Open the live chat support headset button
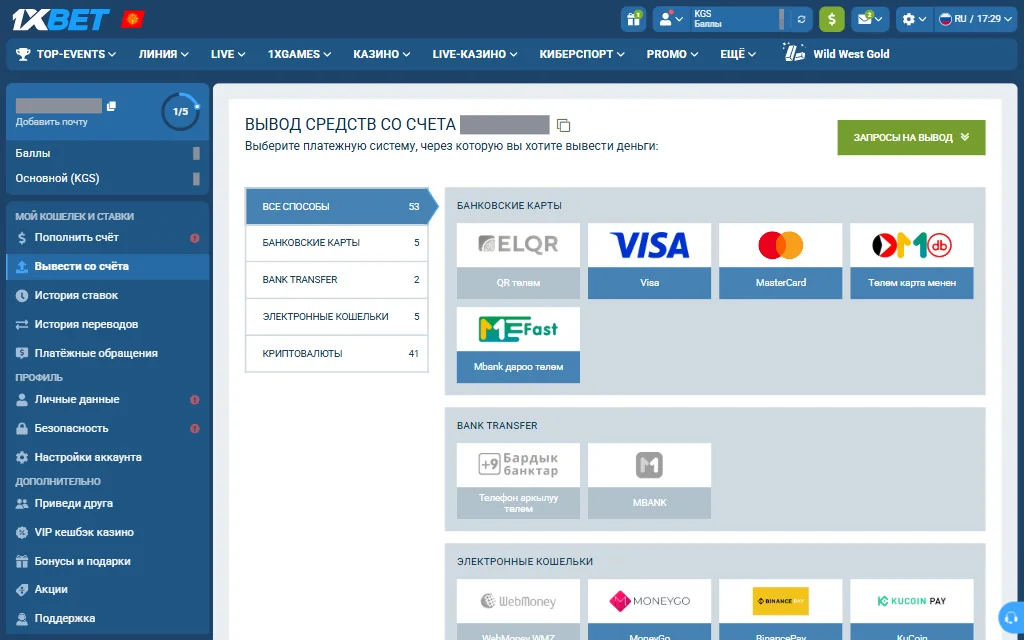The image size is (1024, 640). click(x=1012, y=617)
